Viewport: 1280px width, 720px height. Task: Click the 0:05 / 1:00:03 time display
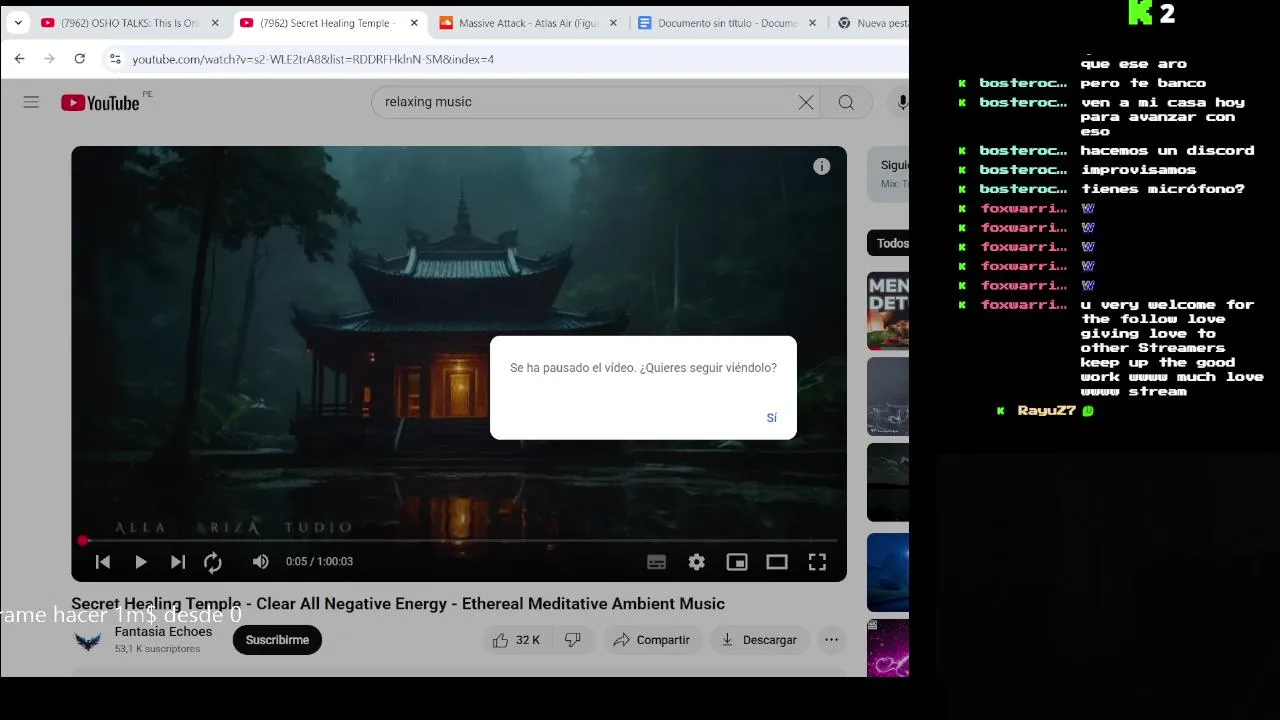(319, 562)
